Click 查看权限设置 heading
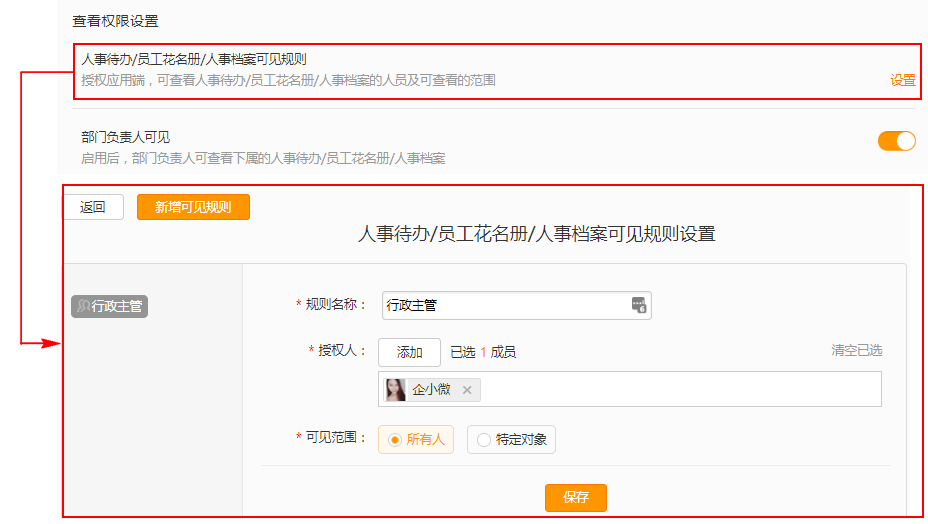 [x=115, y=21]
